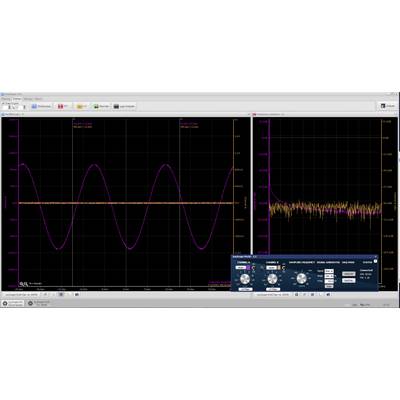Open the Channel B range dropdown
The image size is (400, 400).
click(x=271, y=268)
